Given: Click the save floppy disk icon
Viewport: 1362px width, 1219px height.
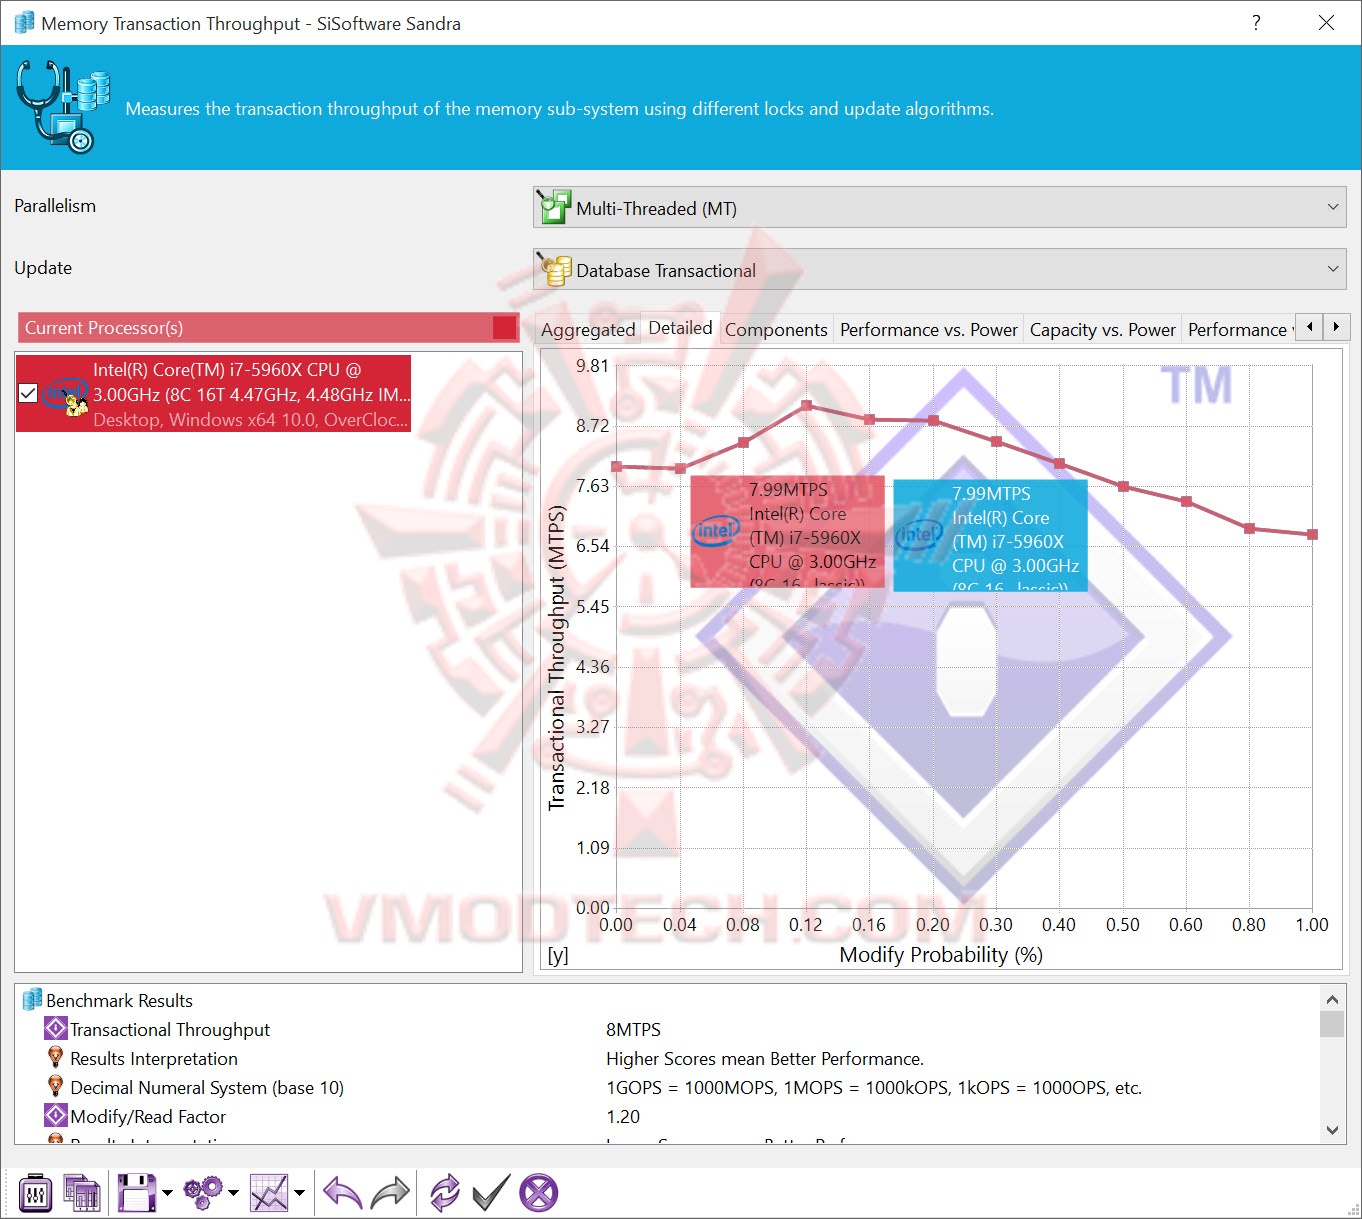Looking at the screenshot, I should 136,1192.
